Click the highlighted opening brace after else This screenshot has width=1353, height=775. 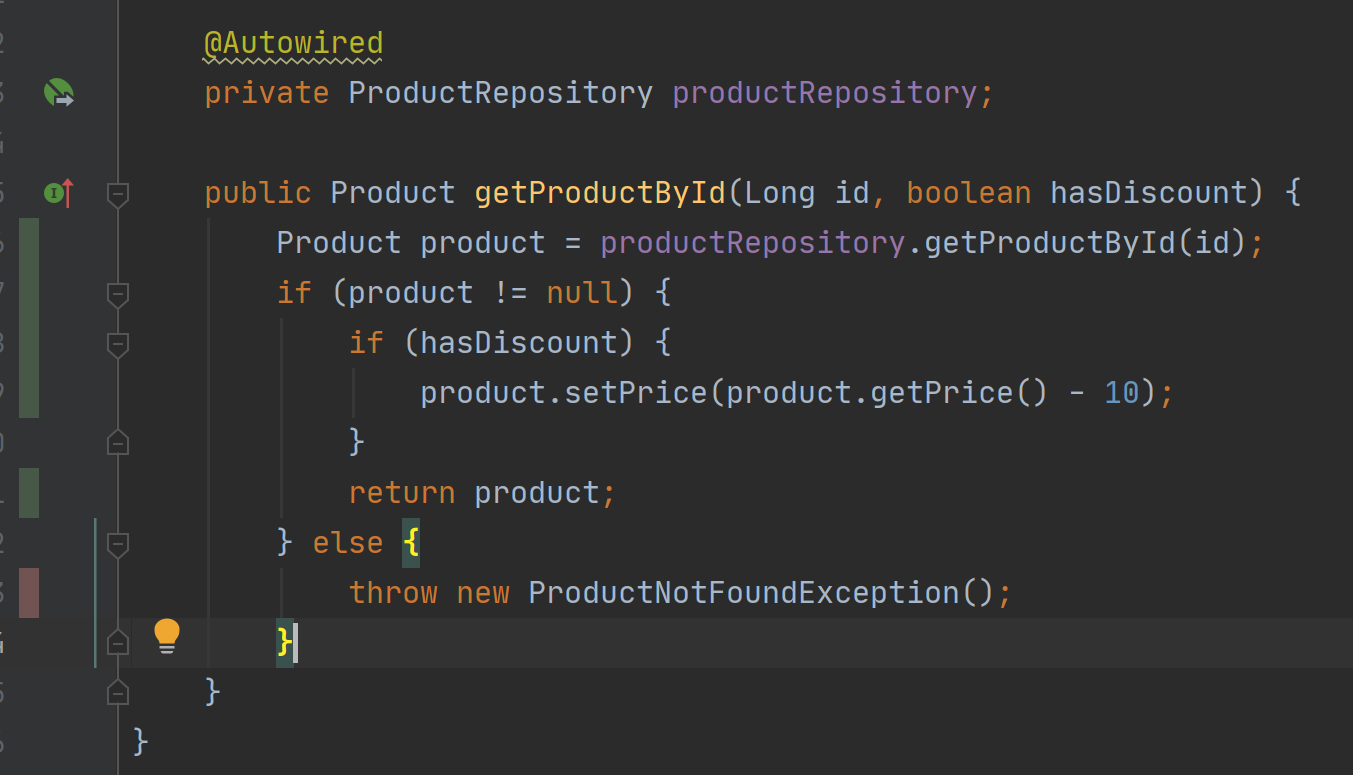411,543
